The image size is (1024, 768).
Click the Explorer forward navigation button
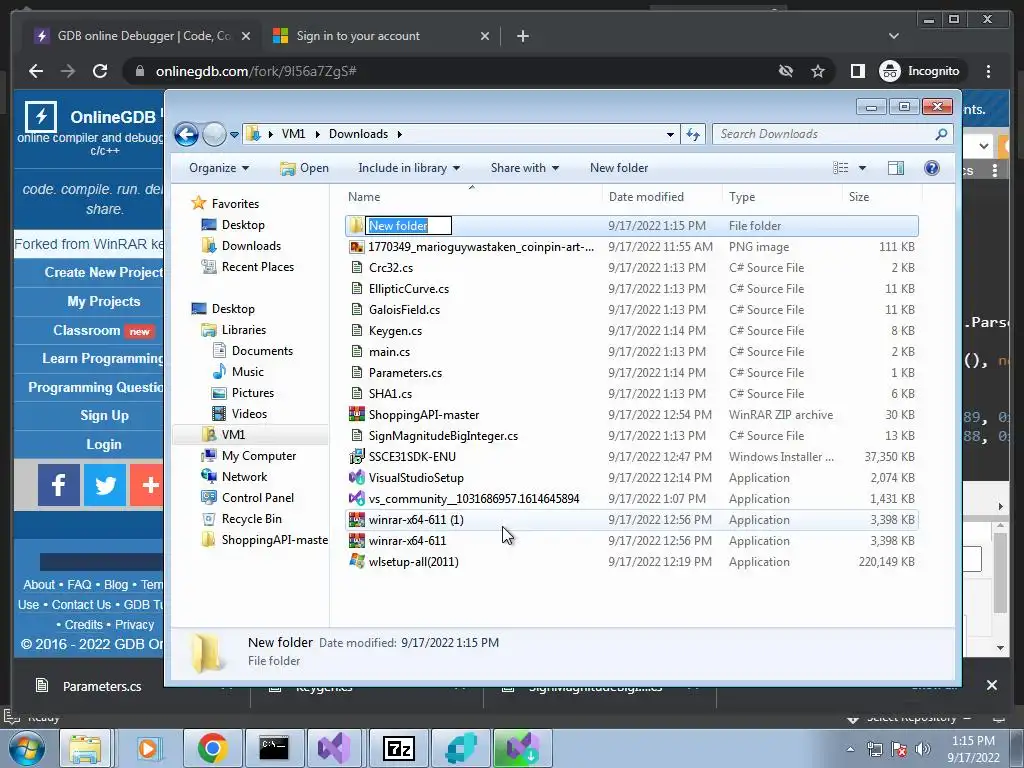[x=214, y=135]
